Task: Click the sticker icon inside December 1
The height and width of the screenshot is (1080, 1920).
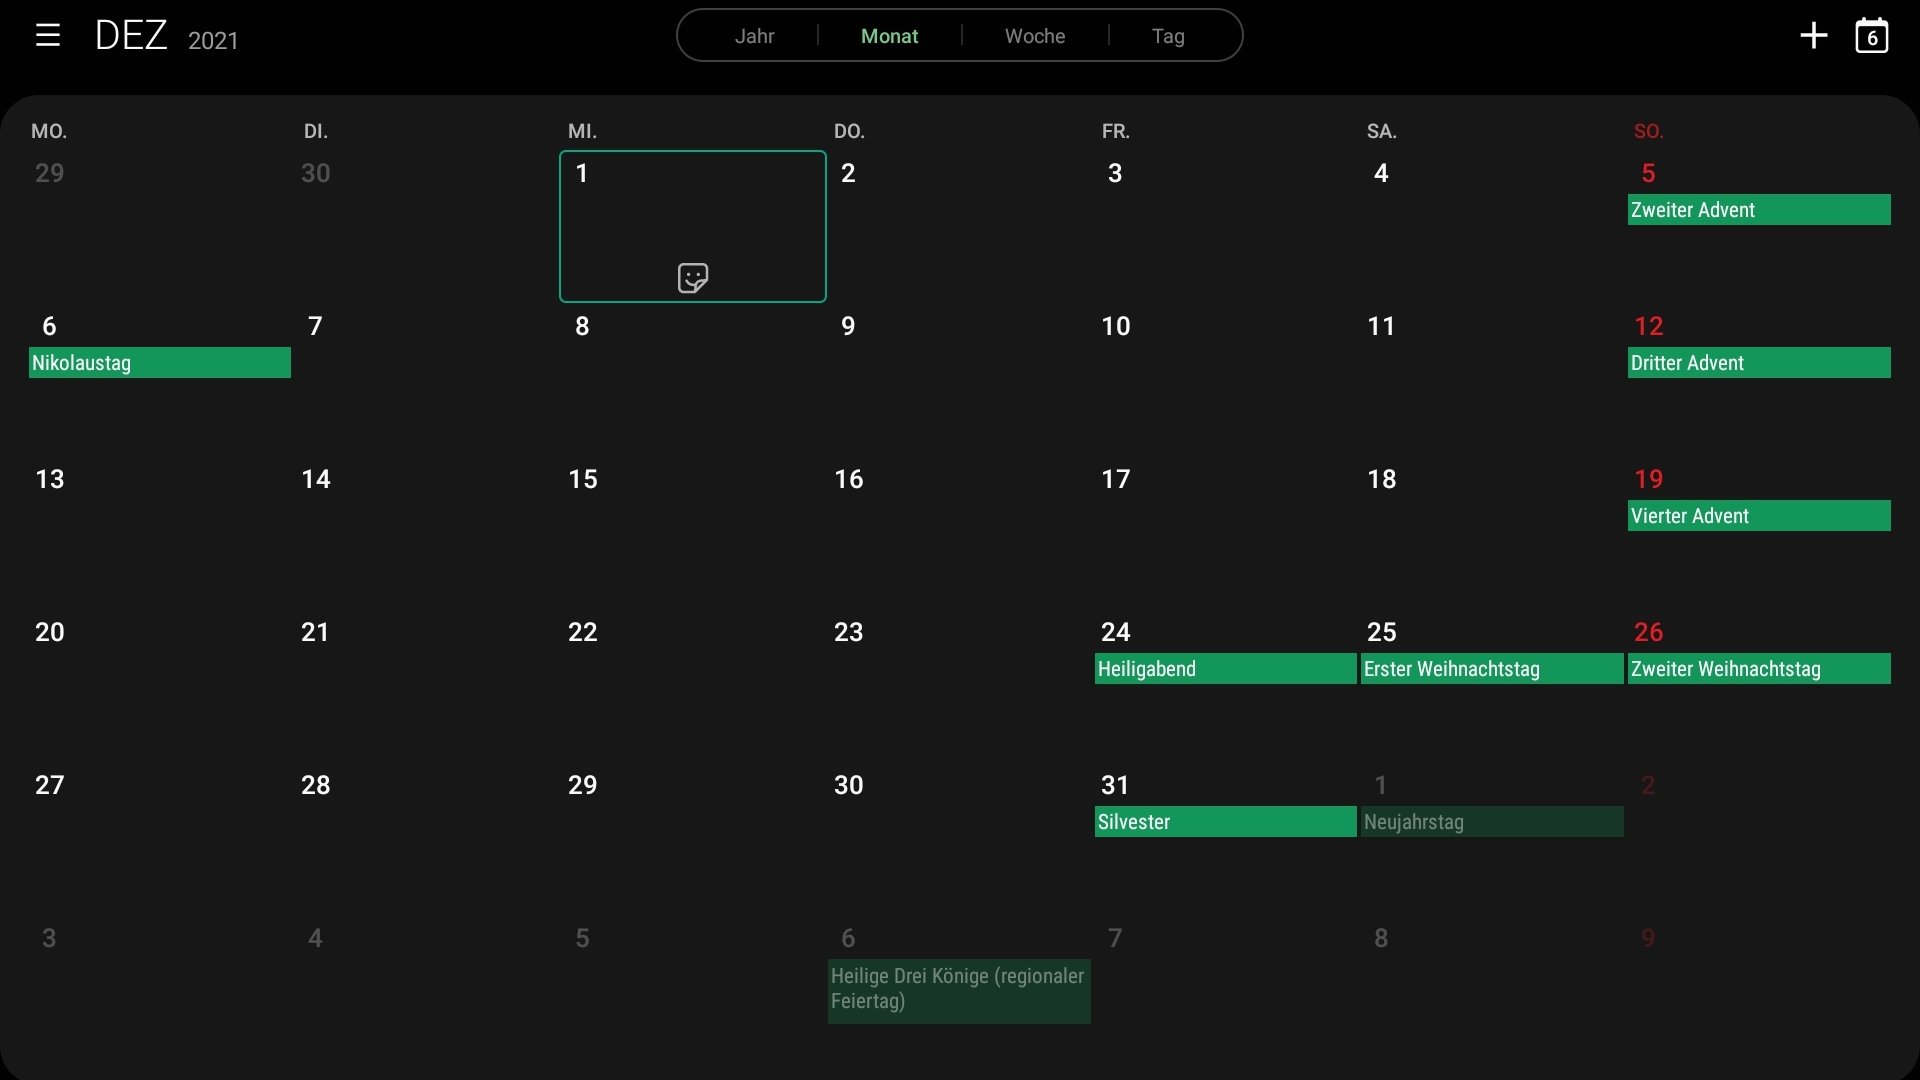Action: (692, 277)
